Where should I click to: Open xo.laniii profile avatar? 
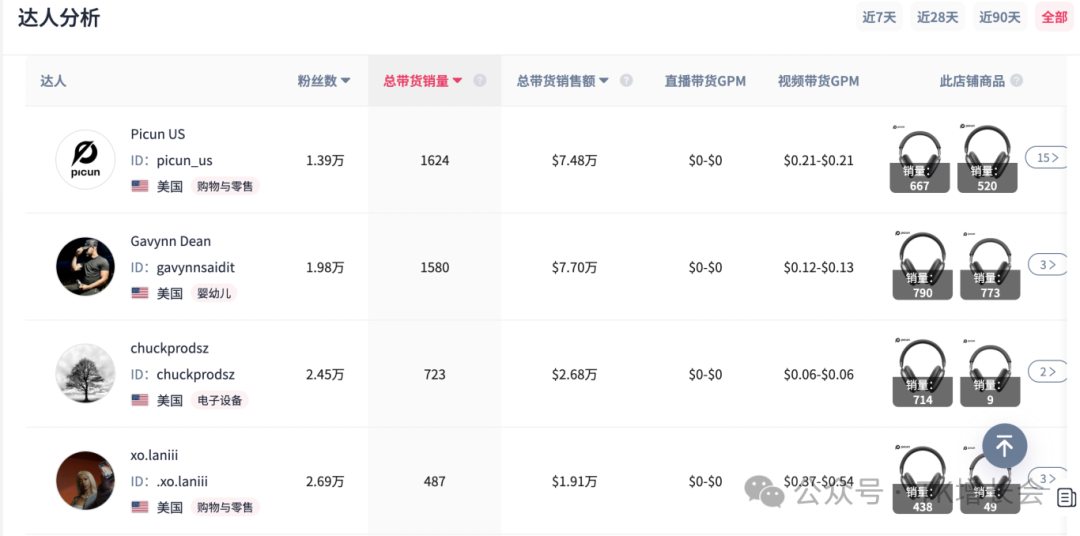coord(85,481)
